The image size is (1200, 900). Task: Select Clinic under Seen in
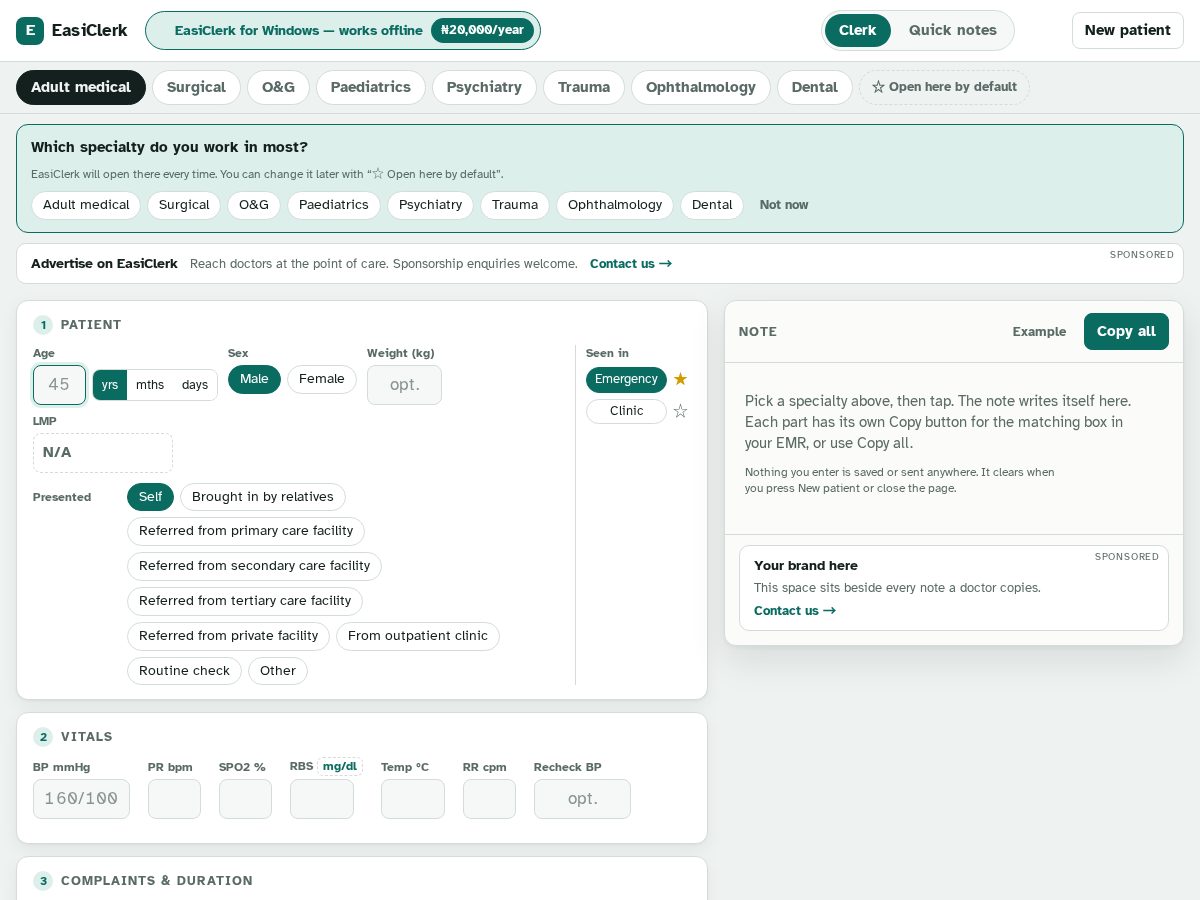point(626,411)
